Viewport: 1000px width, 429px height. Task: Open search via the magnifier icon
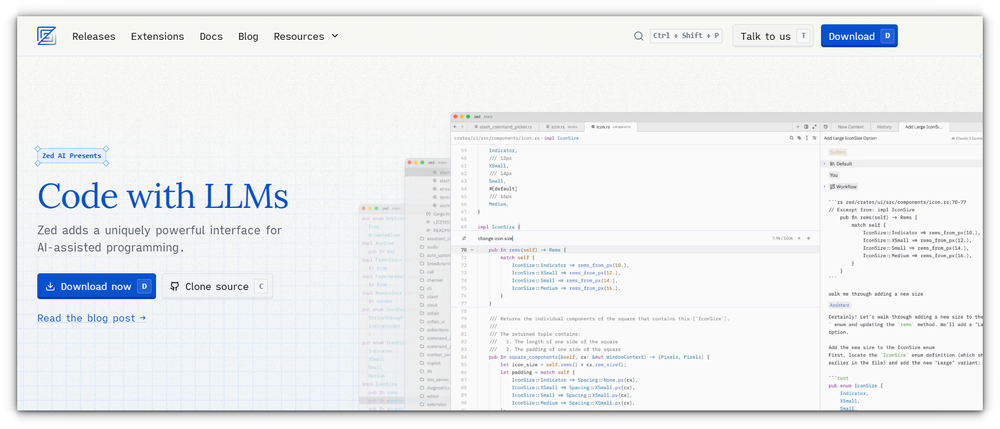coord(638,36)
